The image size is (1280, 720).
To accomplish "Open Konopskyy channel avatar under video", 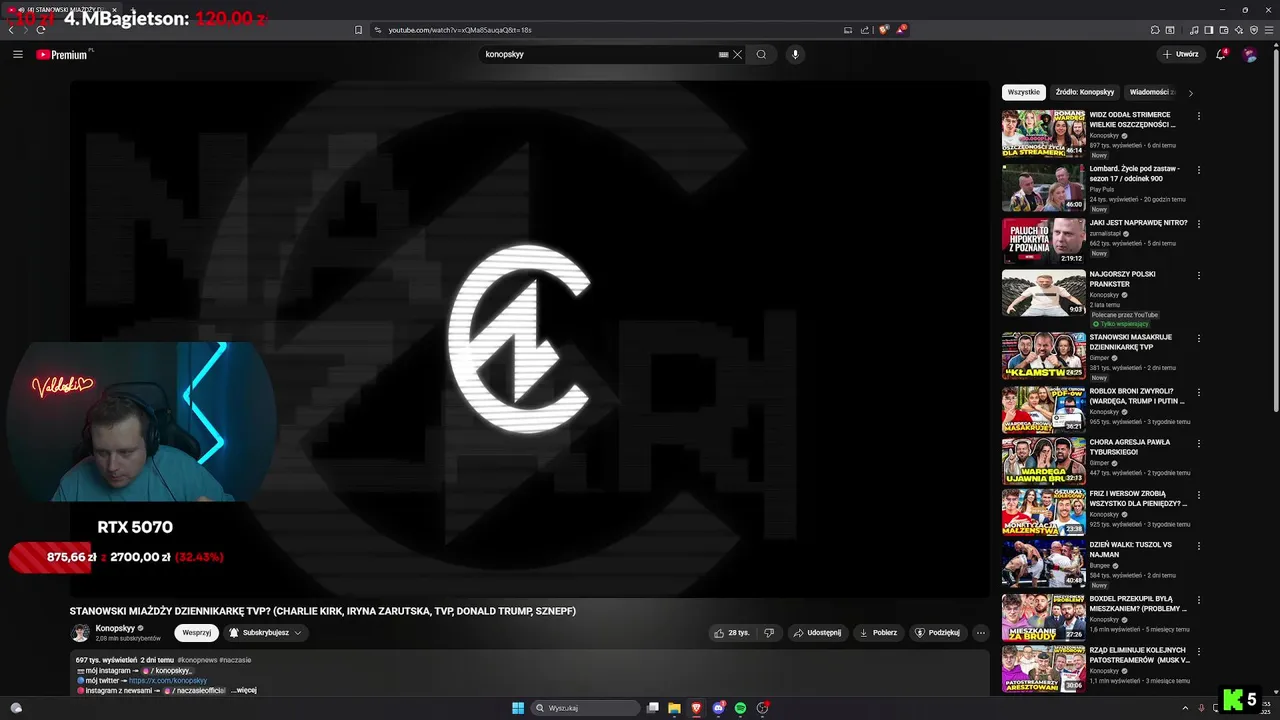I will (x=80, y=632).
